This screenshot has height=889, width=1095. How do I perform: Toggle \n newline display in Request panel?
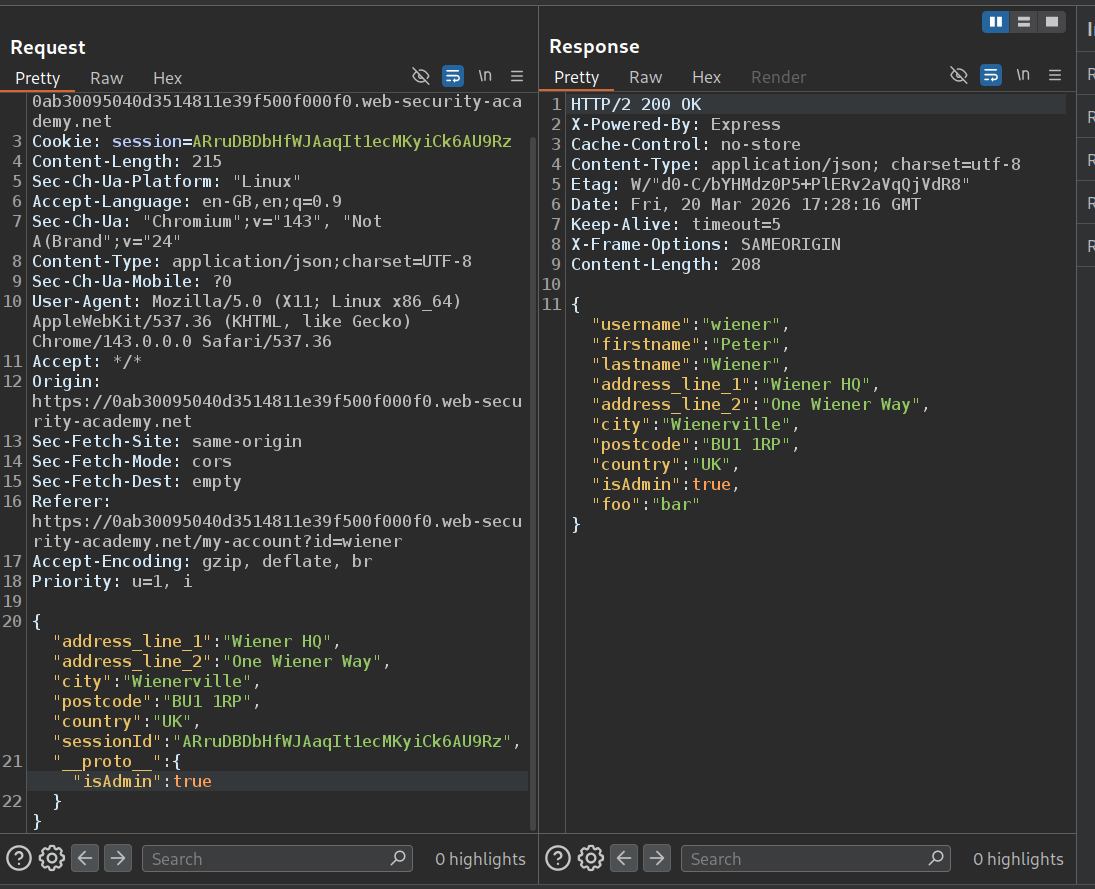click(x=485, y=76)
